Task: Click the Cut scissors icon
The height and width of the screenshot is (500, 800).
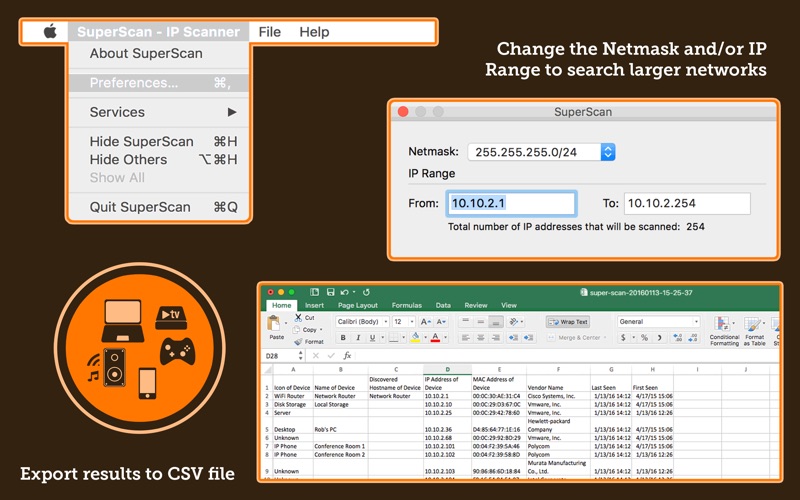Action: point(296,317)
